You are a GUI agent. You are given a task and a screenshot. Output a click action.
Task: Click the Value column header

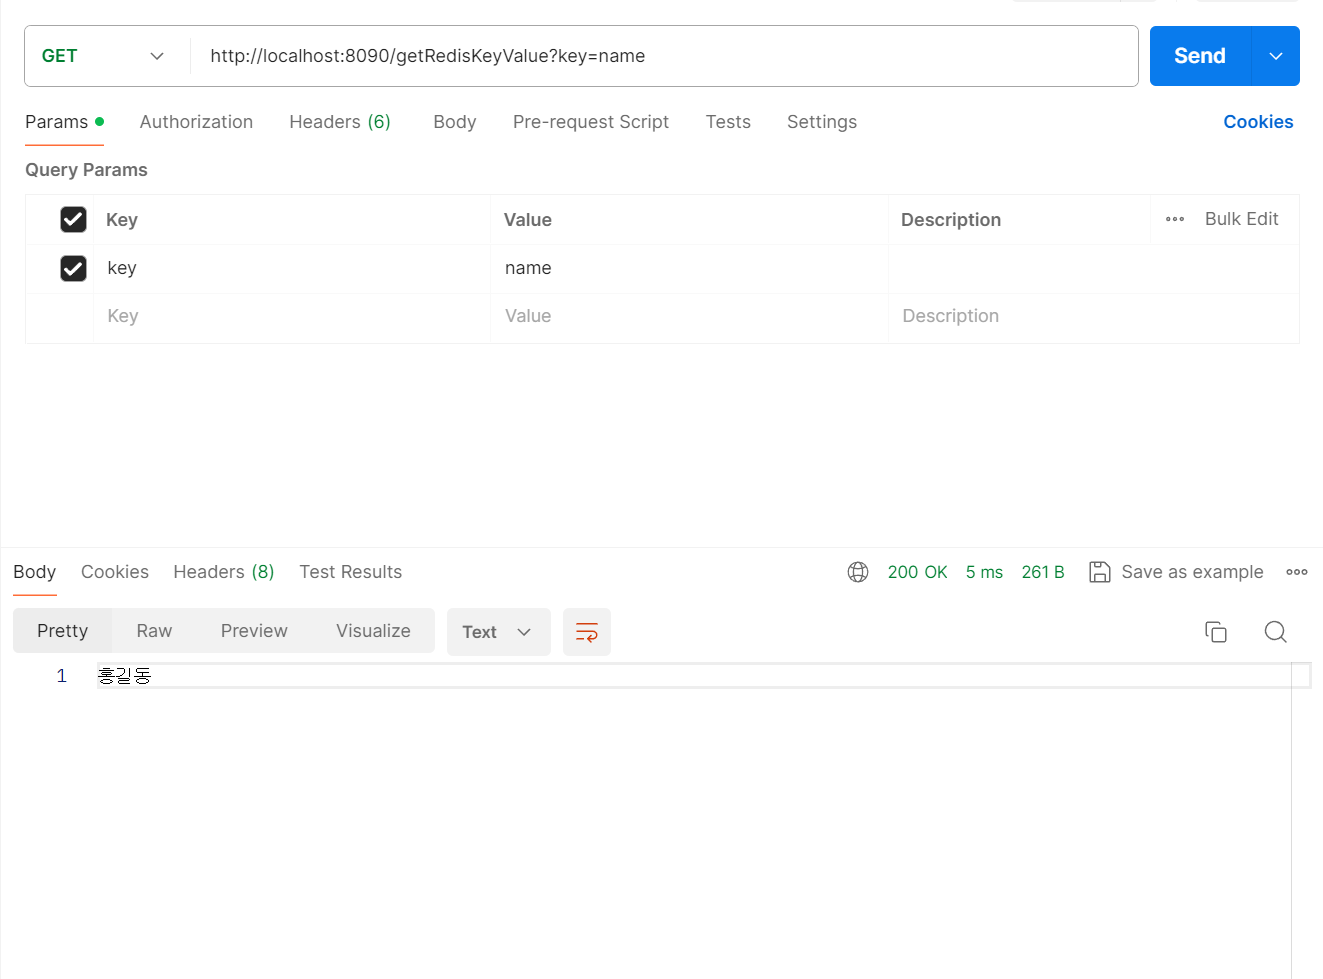528,220
